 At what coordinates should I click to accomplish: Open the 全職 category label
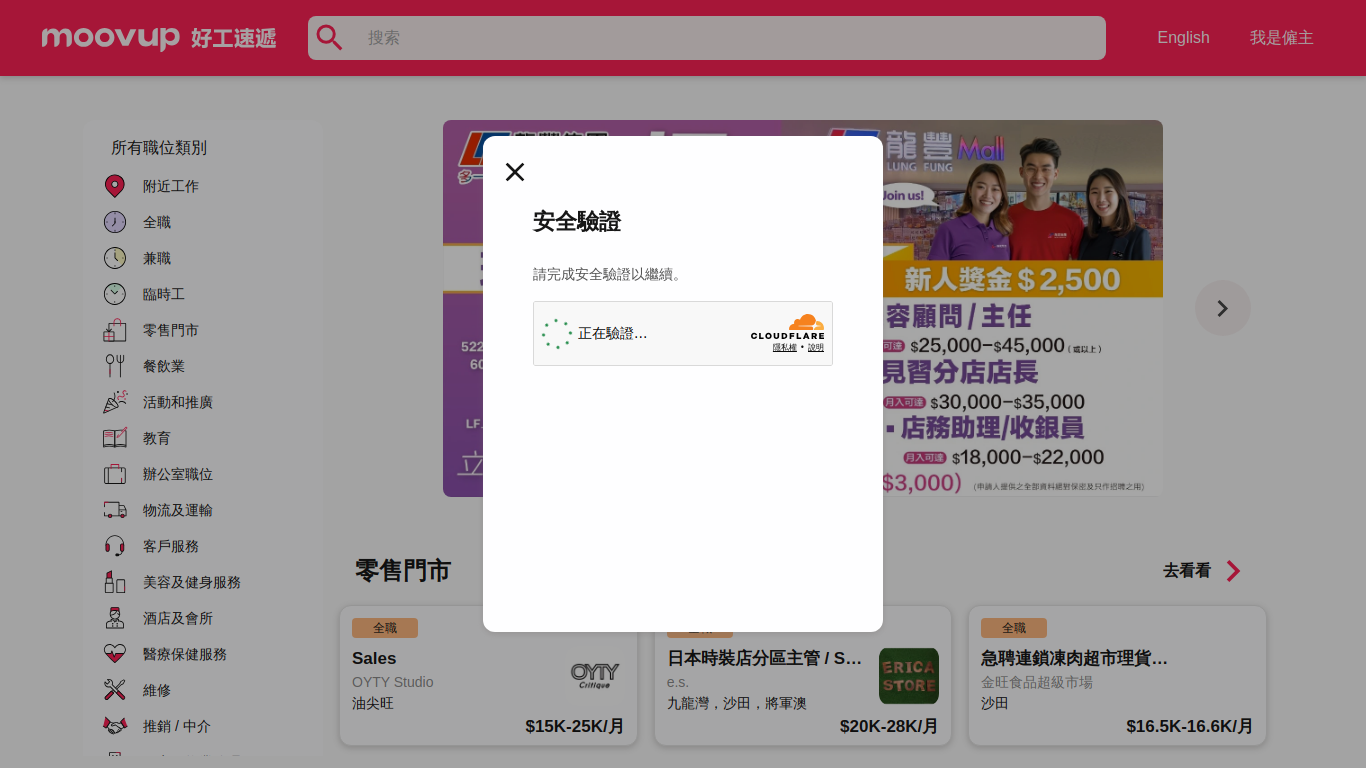point(157,222)
